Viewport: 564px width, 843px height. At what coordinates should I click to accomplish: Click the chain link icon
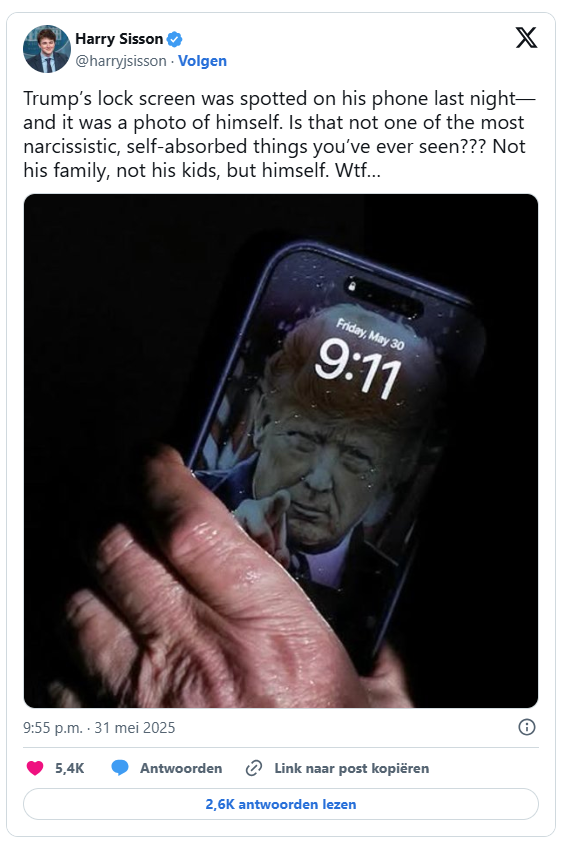[254, 768]
